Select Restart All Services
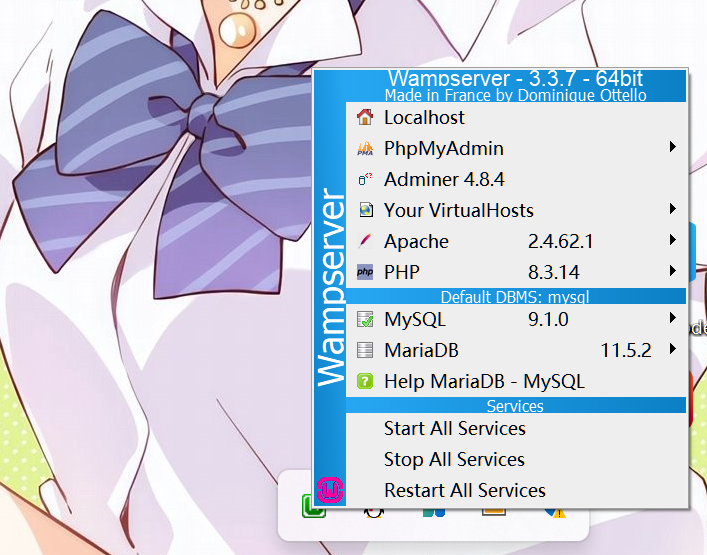This screenshot has height=555, width=707. coord(464,490)
